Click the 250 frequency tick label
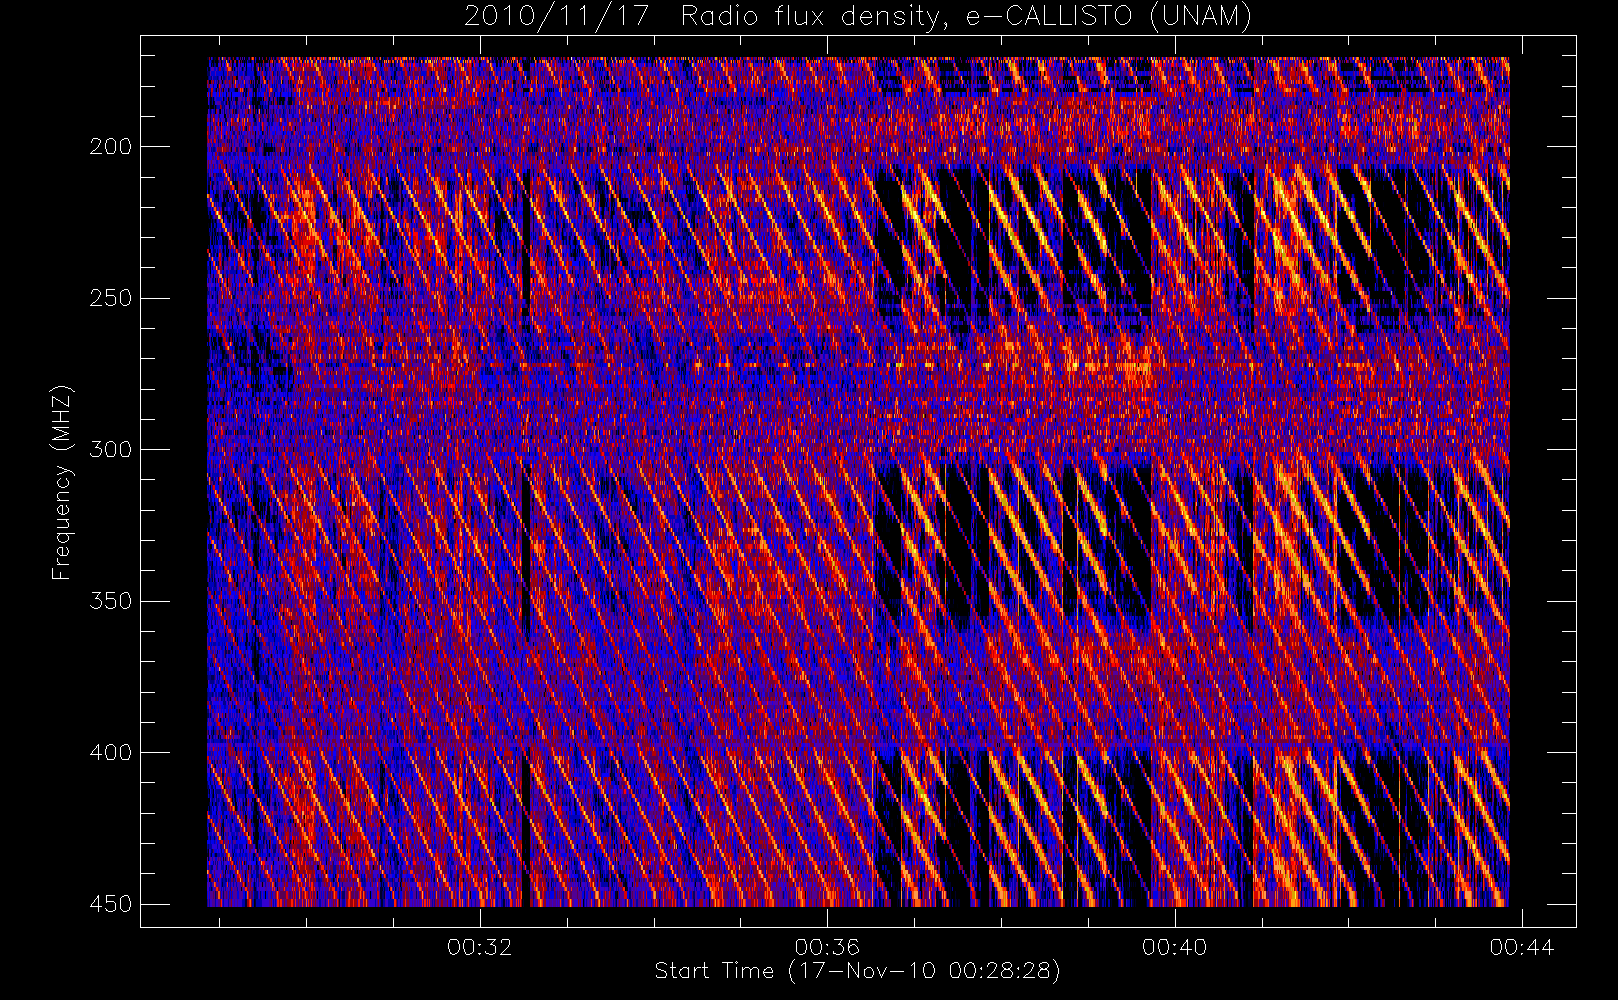The width and height of the screenshot is (1618, 1000). [110, 298]
